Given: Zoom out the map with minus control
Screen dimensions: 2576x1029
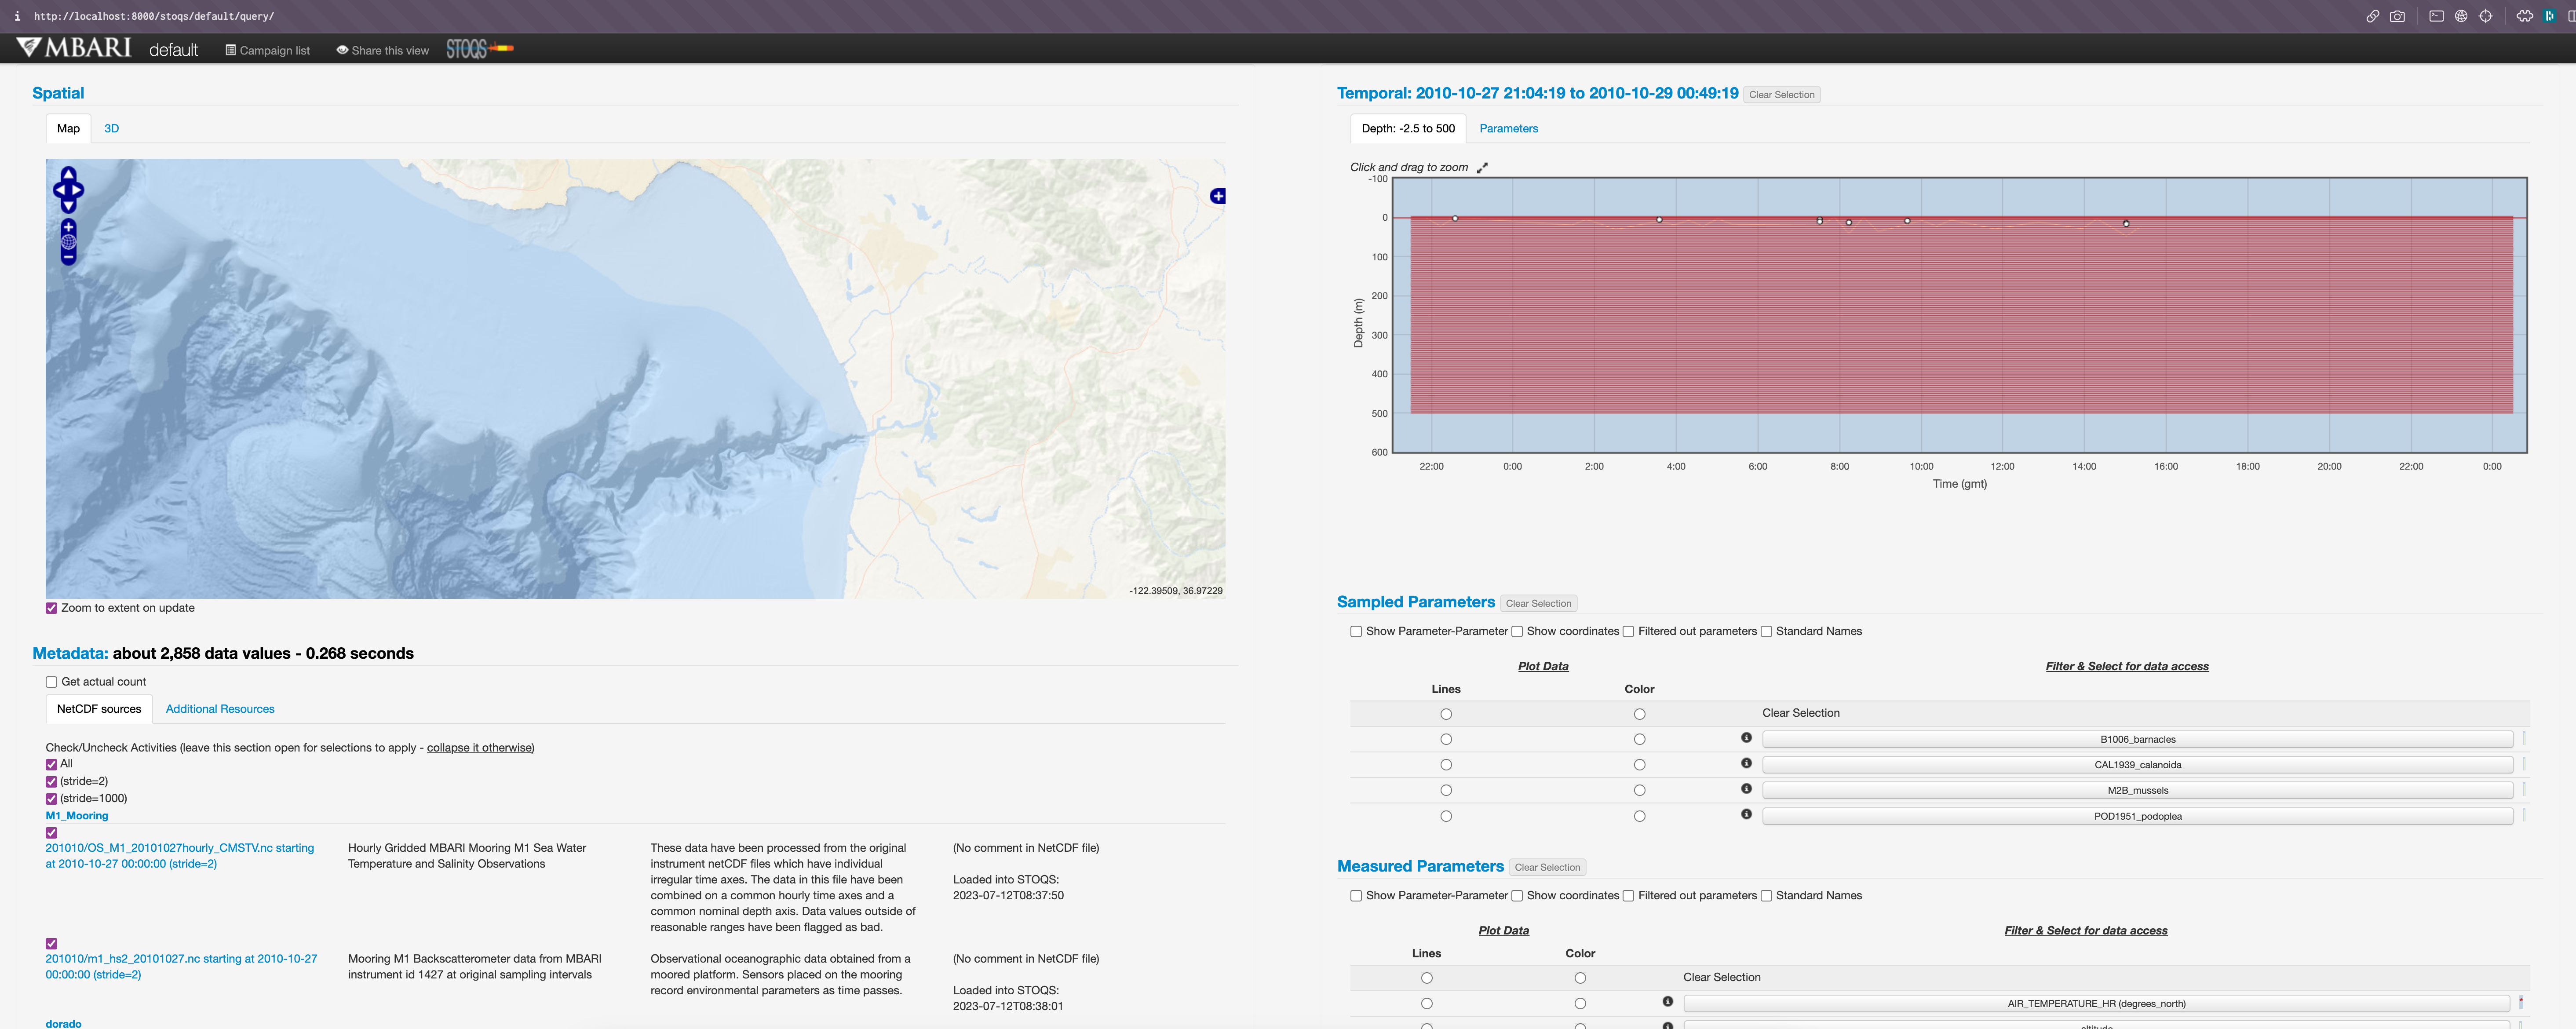Looking at the screenshot, I should tap(68, 257).
